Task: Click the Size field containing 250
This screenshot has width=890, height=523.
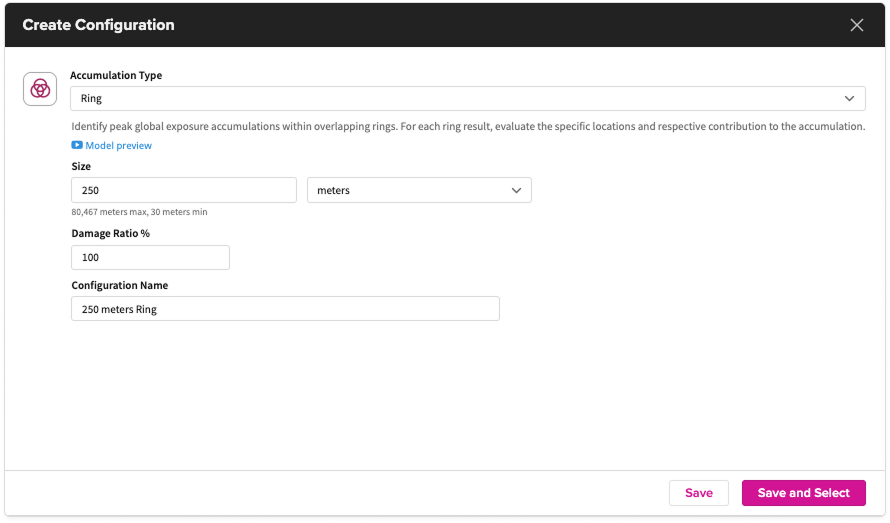Action: 184,190
